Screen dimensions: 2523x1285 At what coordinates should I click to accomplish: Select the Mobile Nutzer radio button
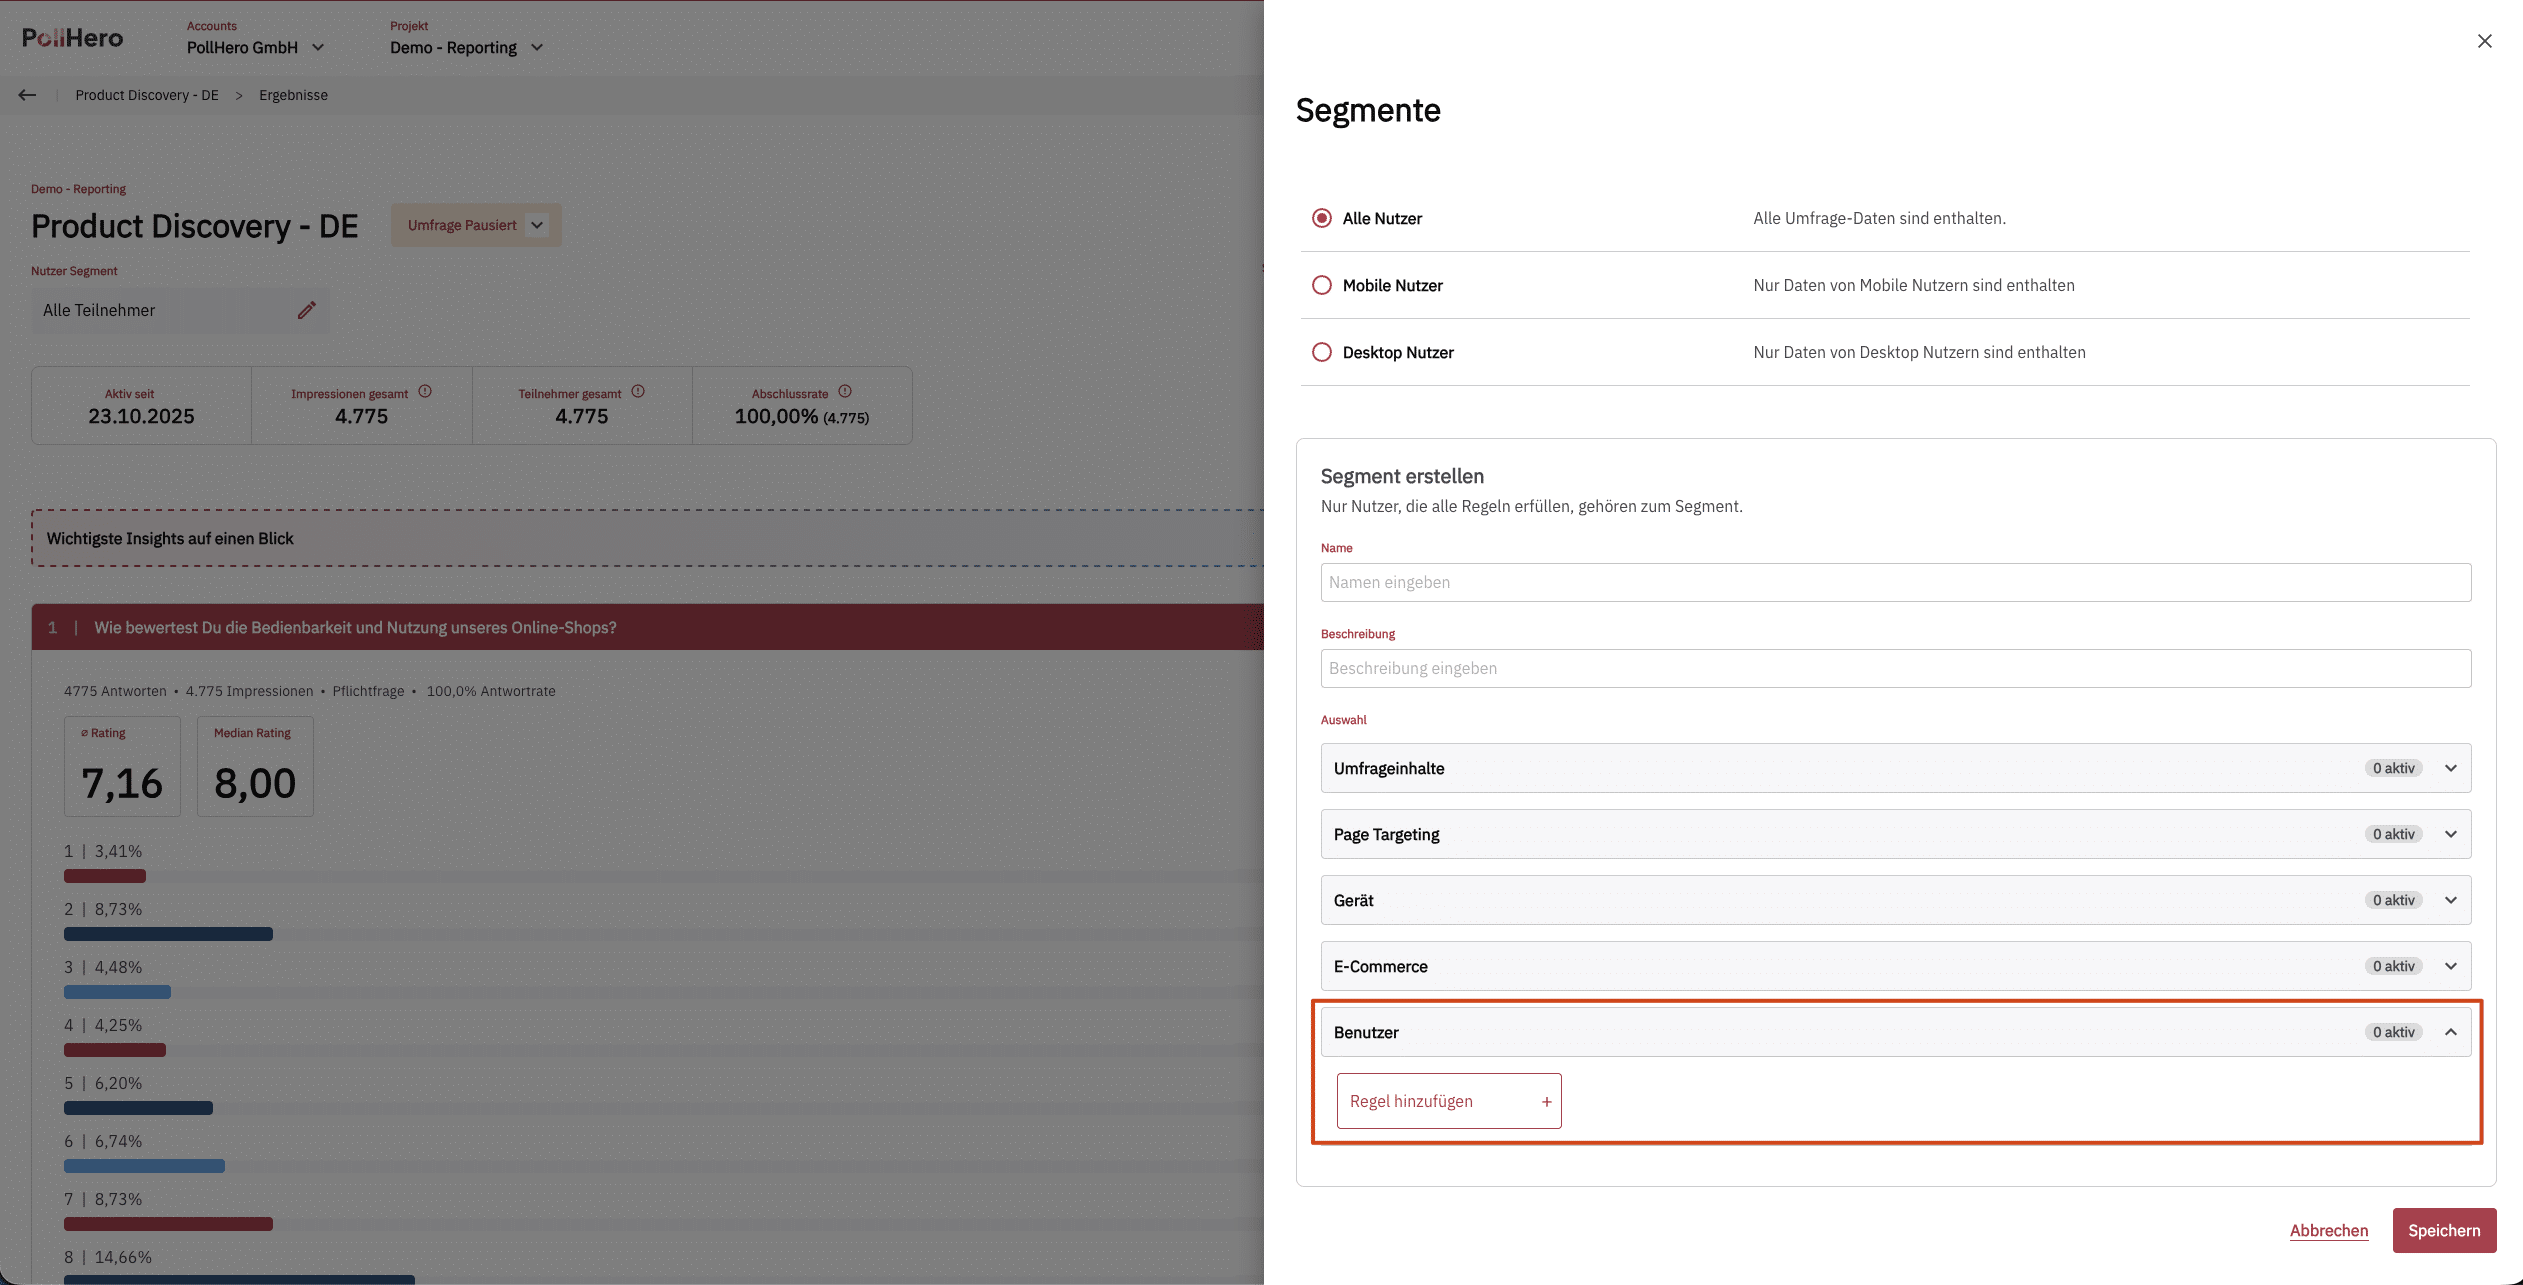(1322, 285)
